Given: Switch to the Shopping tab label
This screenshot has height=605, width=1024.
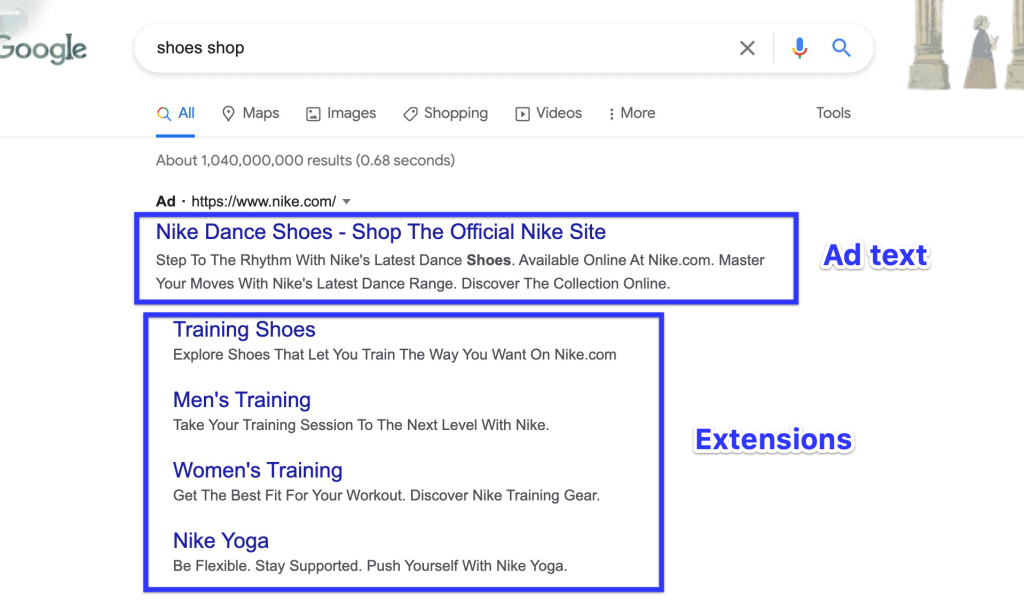Looking at the screenshot, I should pyautogui.click(x=456, y=113).
